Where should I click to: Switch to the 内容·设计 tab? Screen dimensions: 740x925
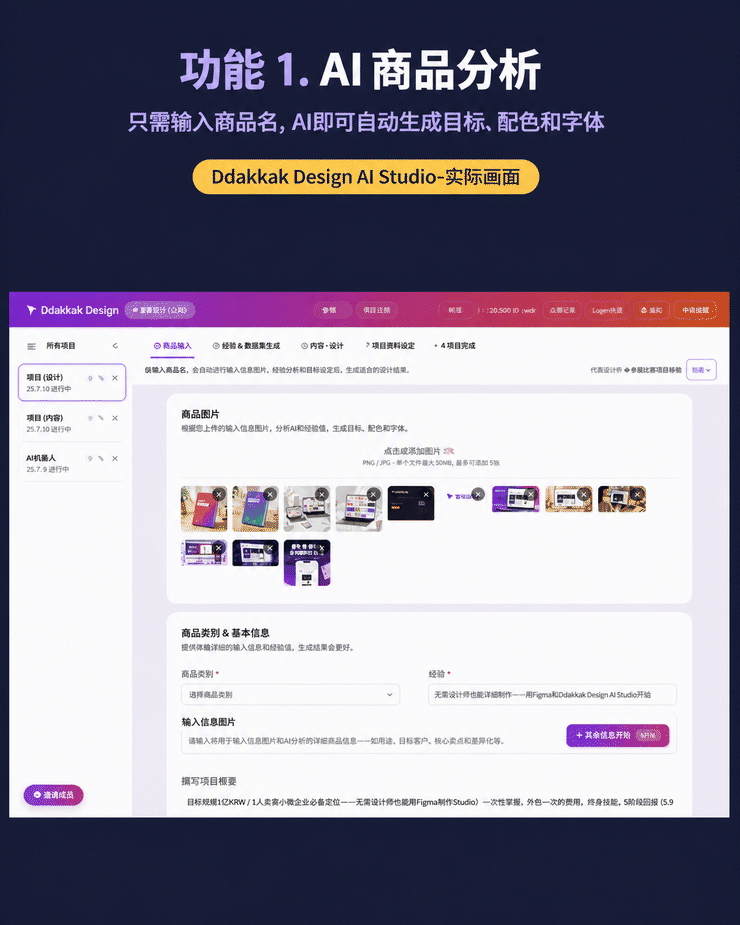coord(322,346)
